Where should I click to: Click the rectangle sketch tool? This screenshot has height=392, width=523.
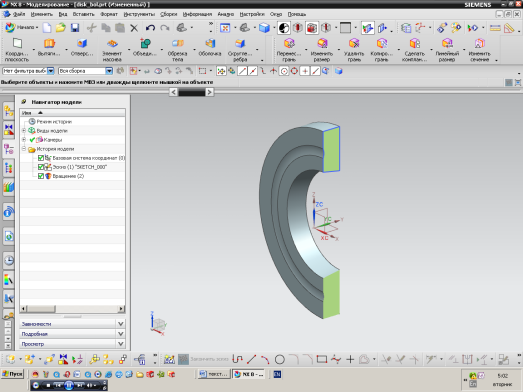(322, 359)
